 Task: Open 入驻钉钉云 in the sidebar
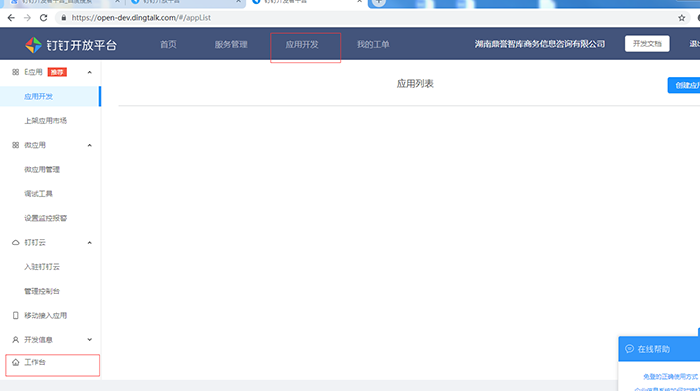(x=42, y=267)
